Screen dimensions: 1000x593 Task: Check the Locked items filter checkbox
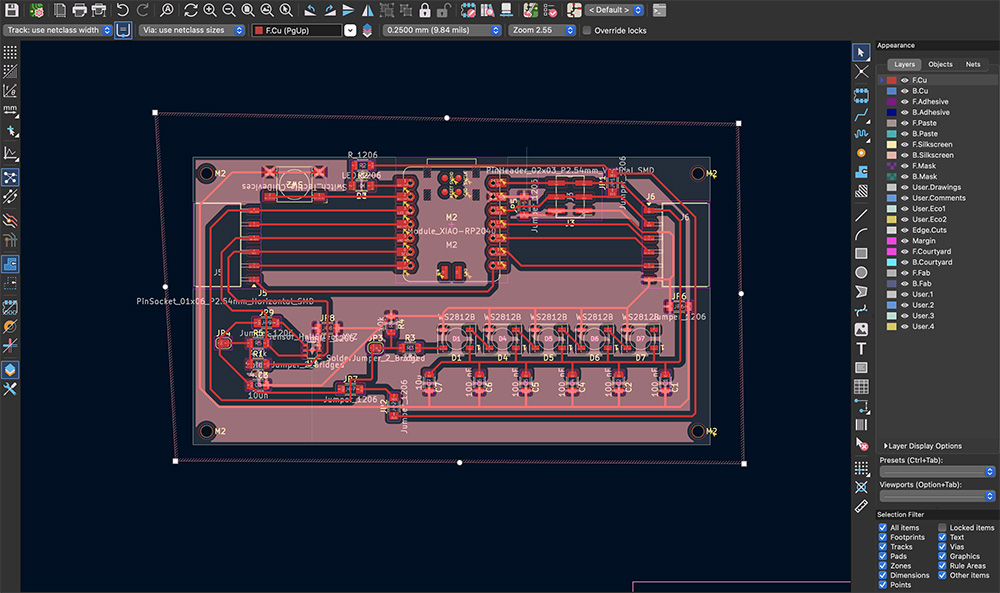coord(942,527)
